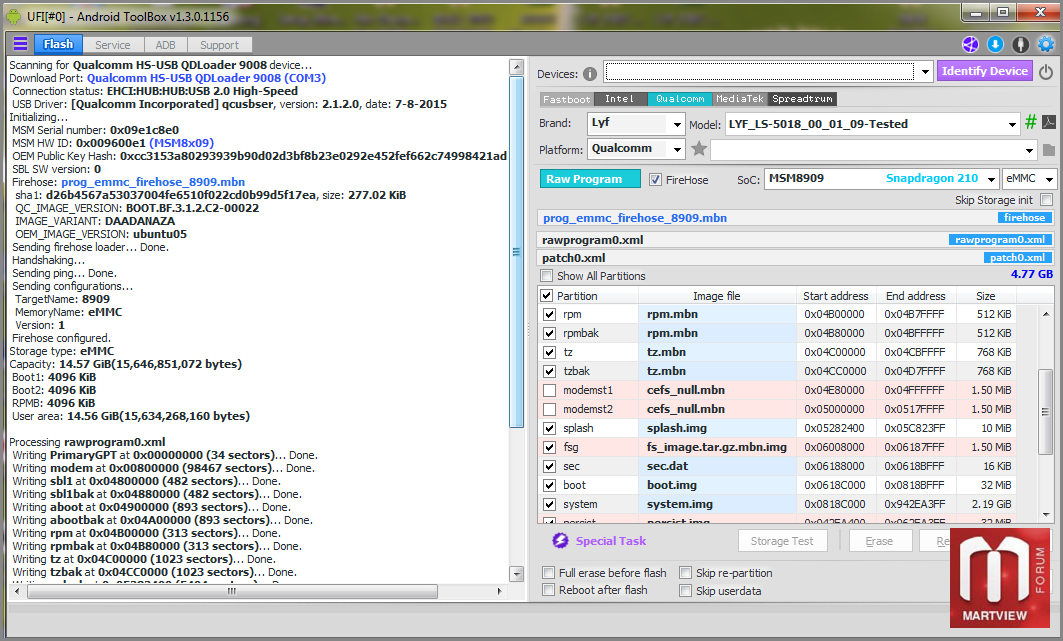
Task: Expand the Model dropdown LYF_LS-5018
Action: (1011, 125)
